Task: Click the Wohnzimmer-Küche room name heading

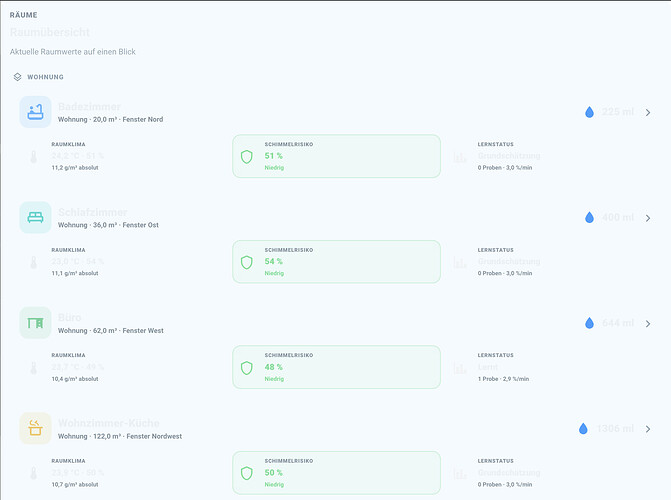Action: click(109, 423)
